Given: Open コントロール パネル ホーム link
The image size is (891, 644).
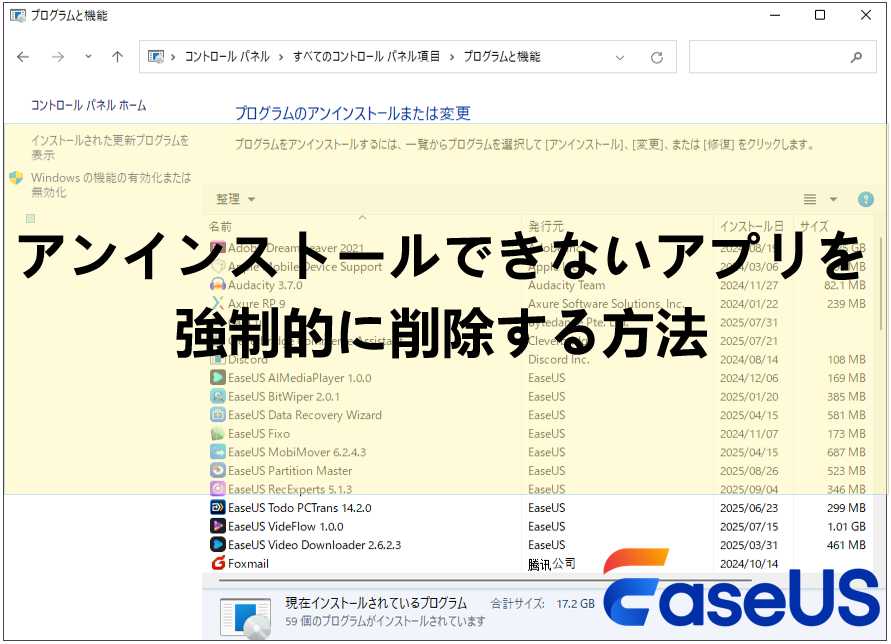Looking at the screenshot, I should 89,105.
